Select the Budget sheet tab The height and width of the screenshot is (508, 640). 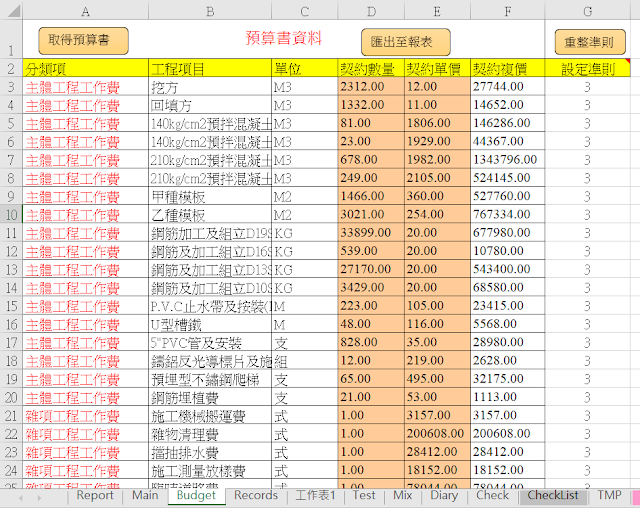tap(196, 495)
